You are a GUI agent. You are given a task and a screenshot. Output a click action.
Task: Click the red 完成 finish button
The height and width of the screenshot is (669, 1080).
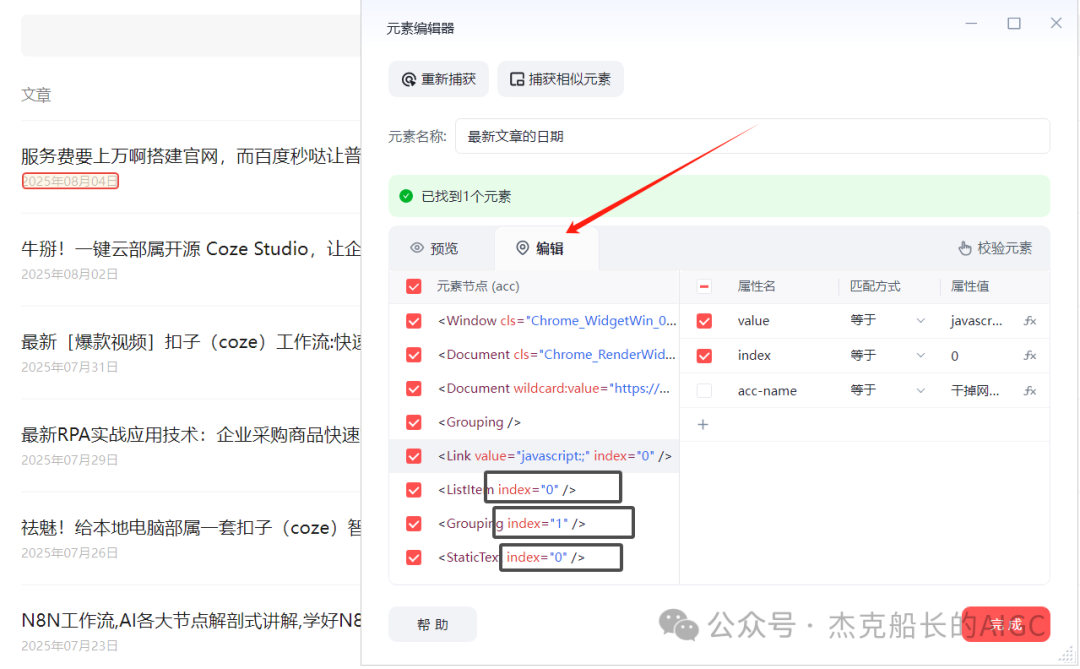pos(1006,625)
